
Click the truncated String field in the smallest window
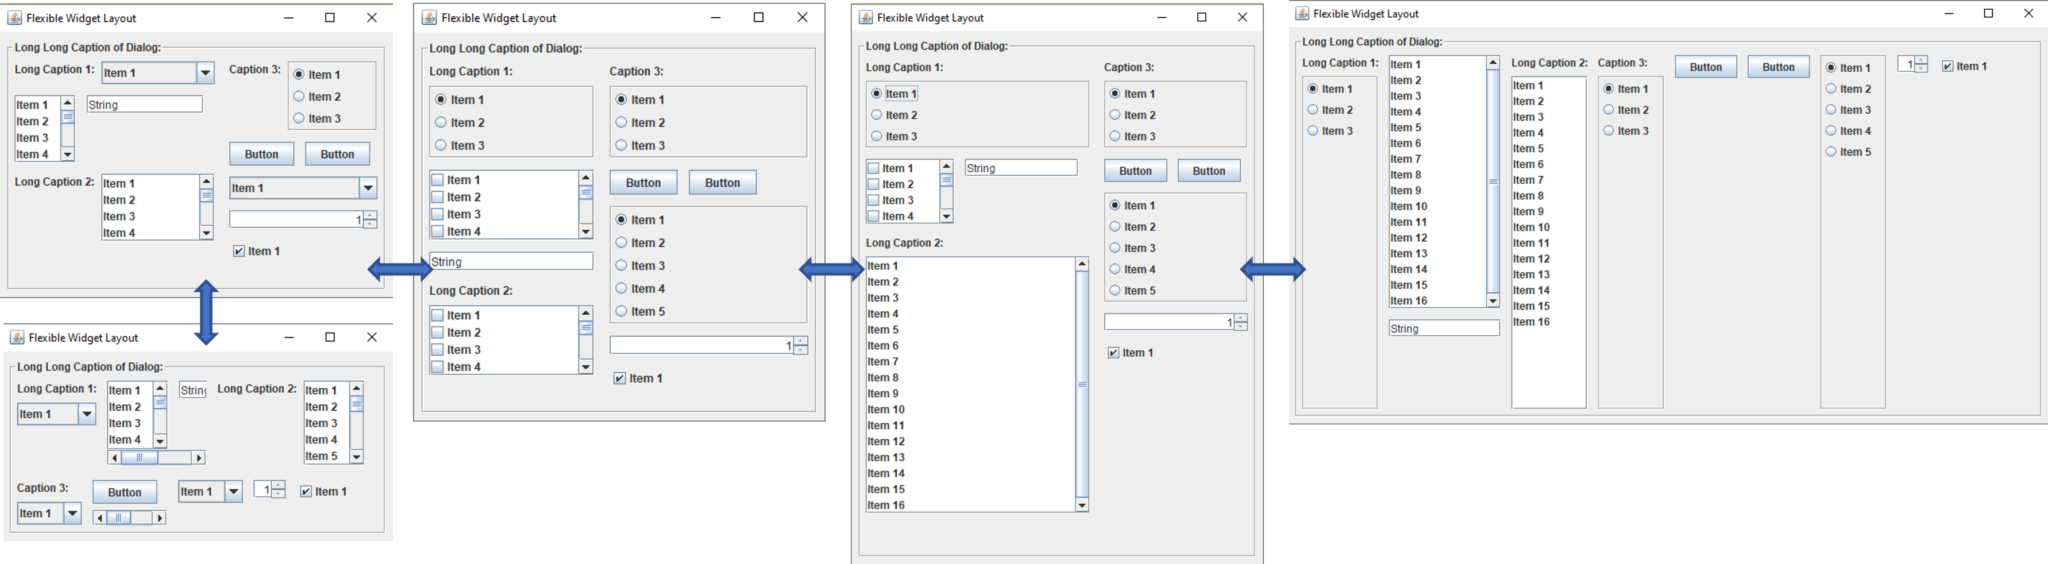tap(193, 390)
